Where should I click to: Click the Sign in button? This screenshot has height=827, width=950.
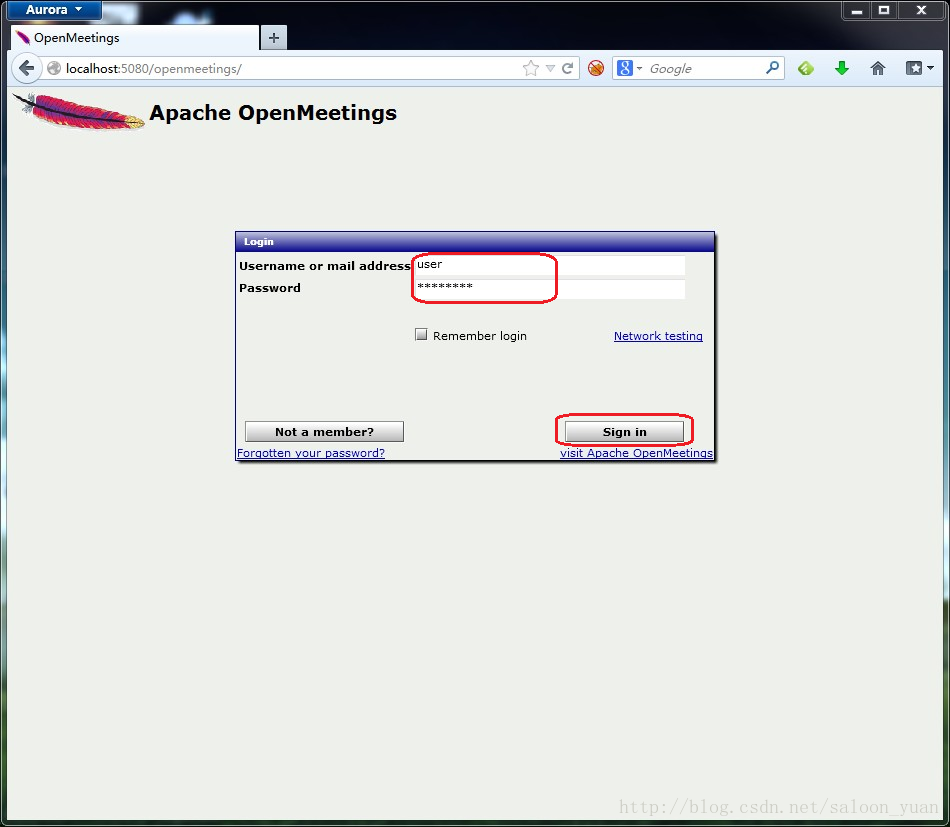[x=624, y=432]
